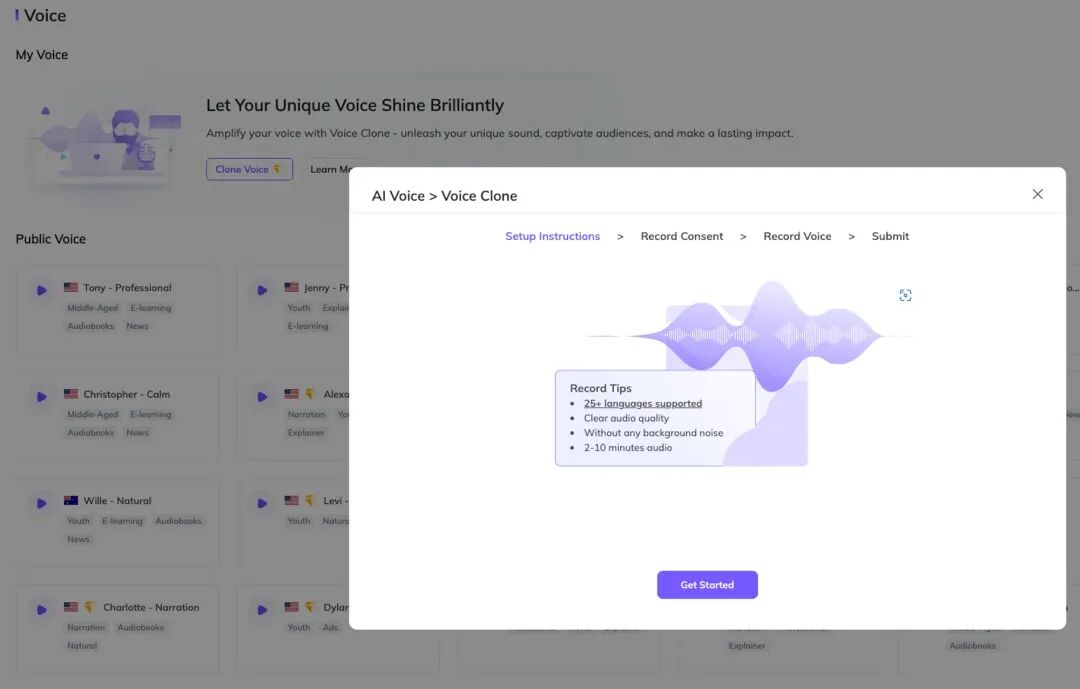Play the Charlotte - Narration voice sample

pos(41,610)
